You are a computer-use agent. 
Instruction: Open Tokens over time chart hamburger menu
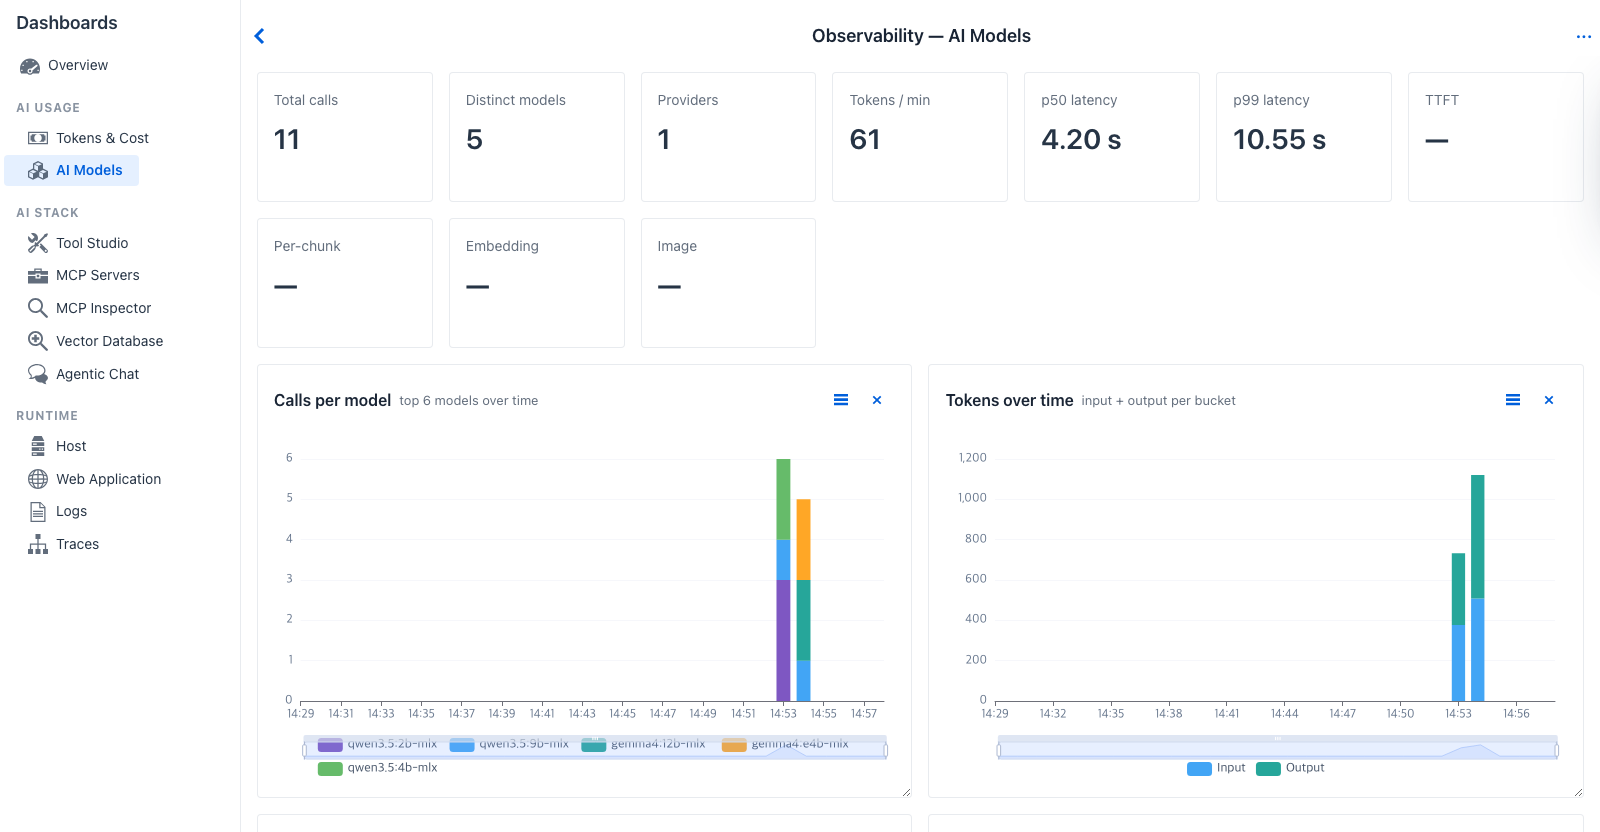1513,400
